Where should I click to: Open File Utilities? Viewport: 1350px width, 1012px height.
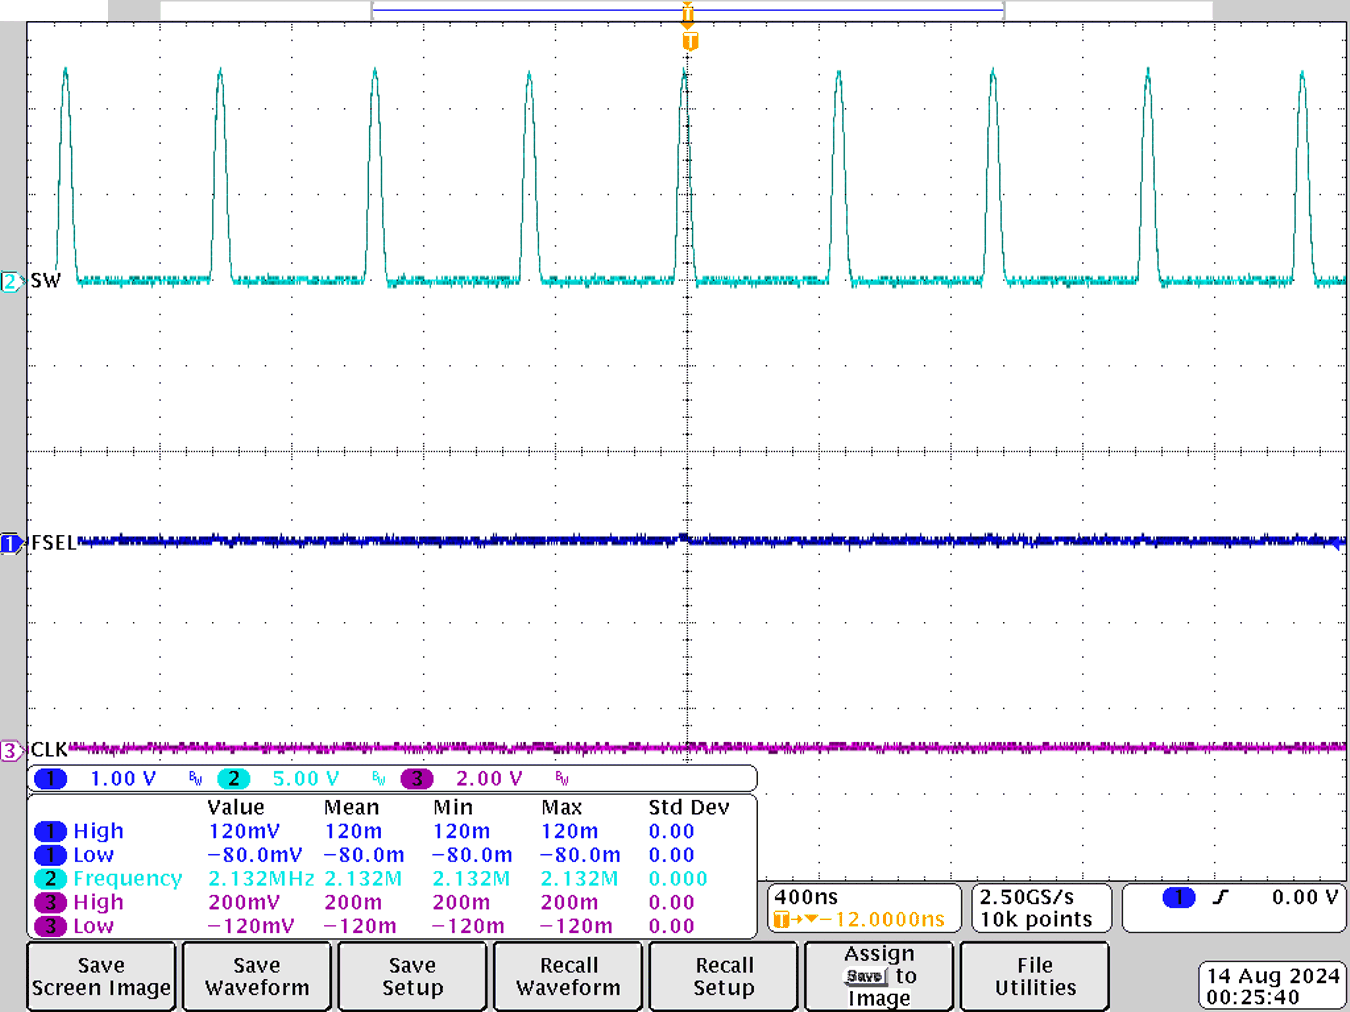pos(1034,975)
